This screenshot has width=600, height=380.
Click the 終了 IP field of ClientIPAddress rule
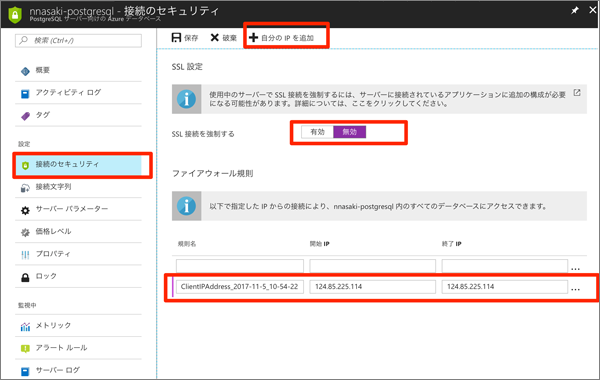click(505, 287)
